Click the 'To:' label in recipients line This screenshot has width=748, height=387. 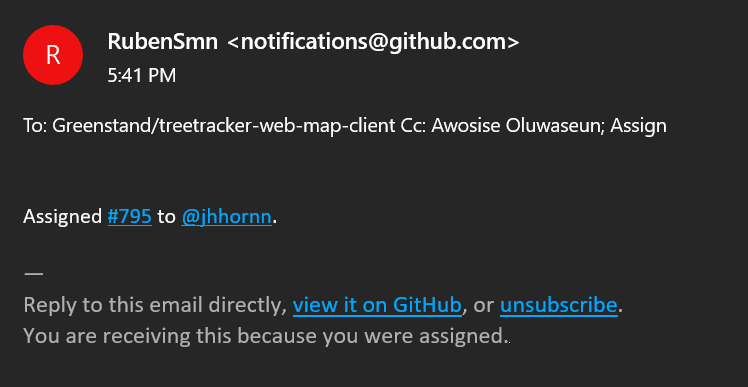(x=35, y=126)
